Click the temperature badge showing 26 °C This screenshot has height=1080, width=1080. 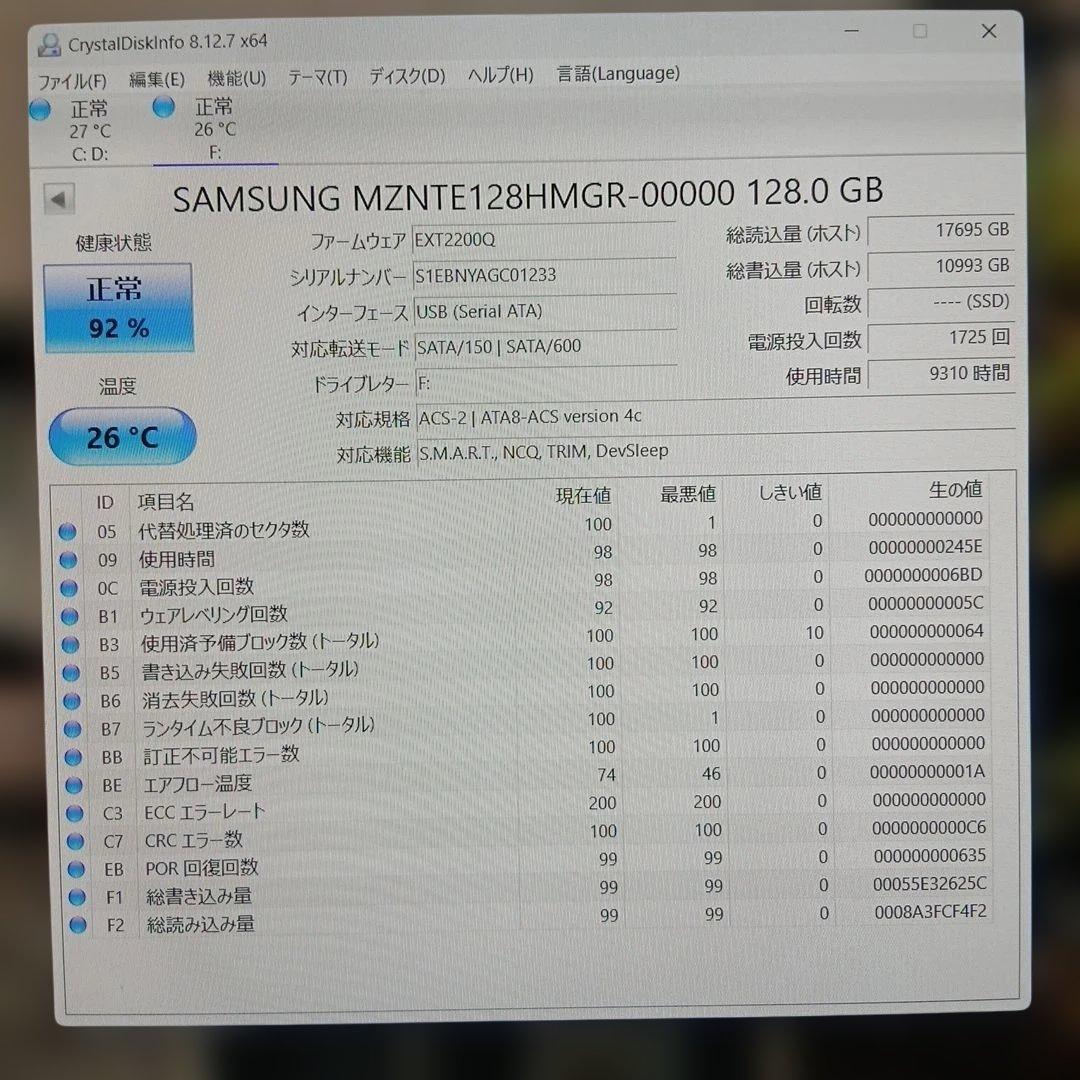click(122, 436)
